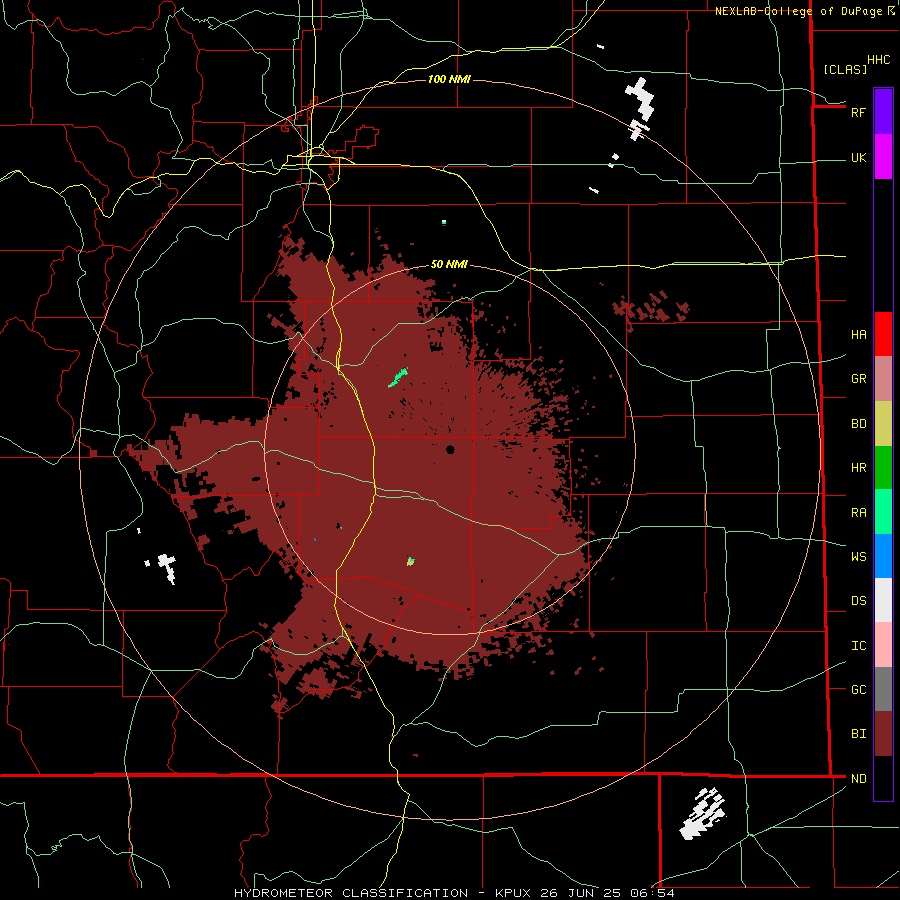
Task: Click the HR green legend swatch
Action: [x=883, y=468]
